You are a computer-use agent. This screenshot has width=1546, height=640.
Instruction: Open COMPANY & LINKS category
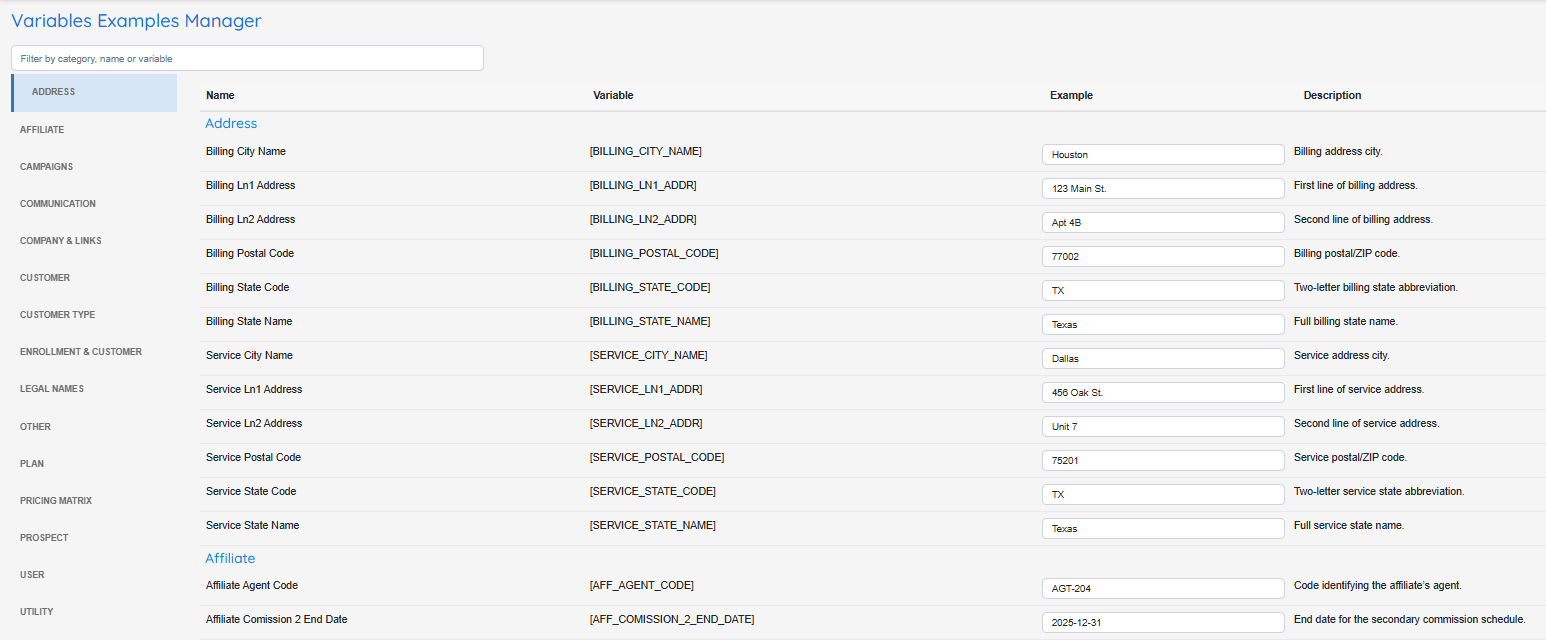(x=60, y=241)
